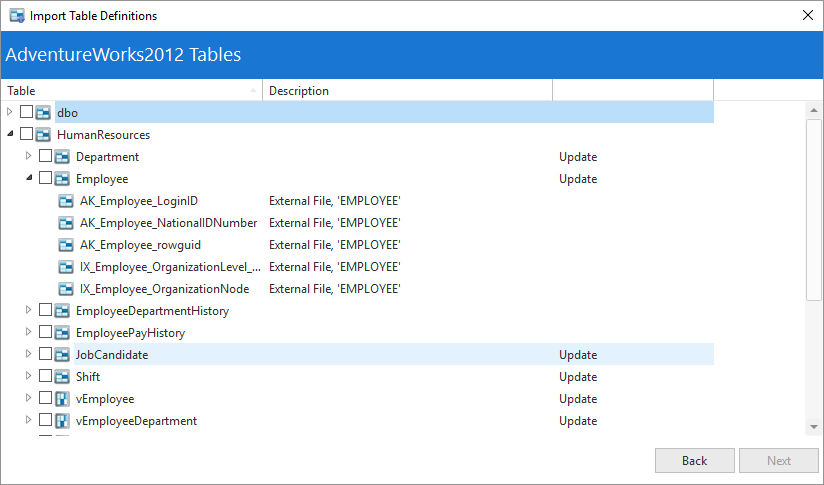Select the vEmployeeDepartment row label
Screen dimensions: 824x485
pyautogui.click(x=136, y=421)
